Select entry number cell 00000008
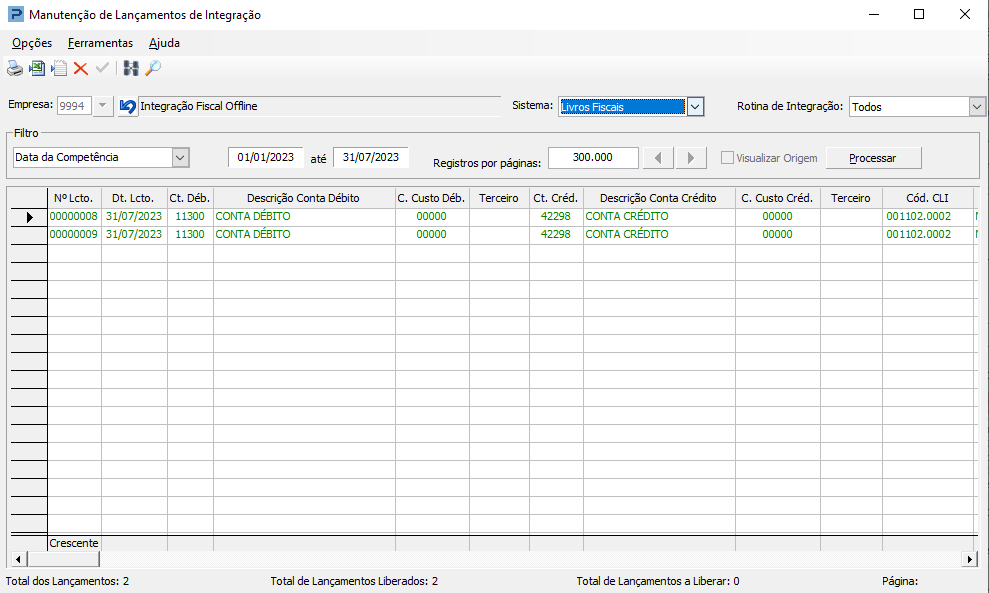This screenshot has width=989, height=593. click(74, 216)
